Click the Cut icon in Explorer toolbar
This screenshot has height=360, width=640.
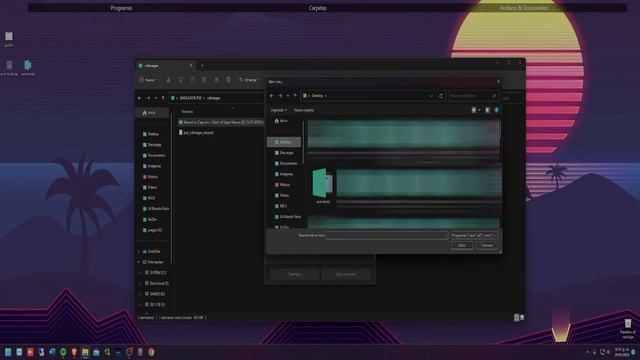coord(168,80)
